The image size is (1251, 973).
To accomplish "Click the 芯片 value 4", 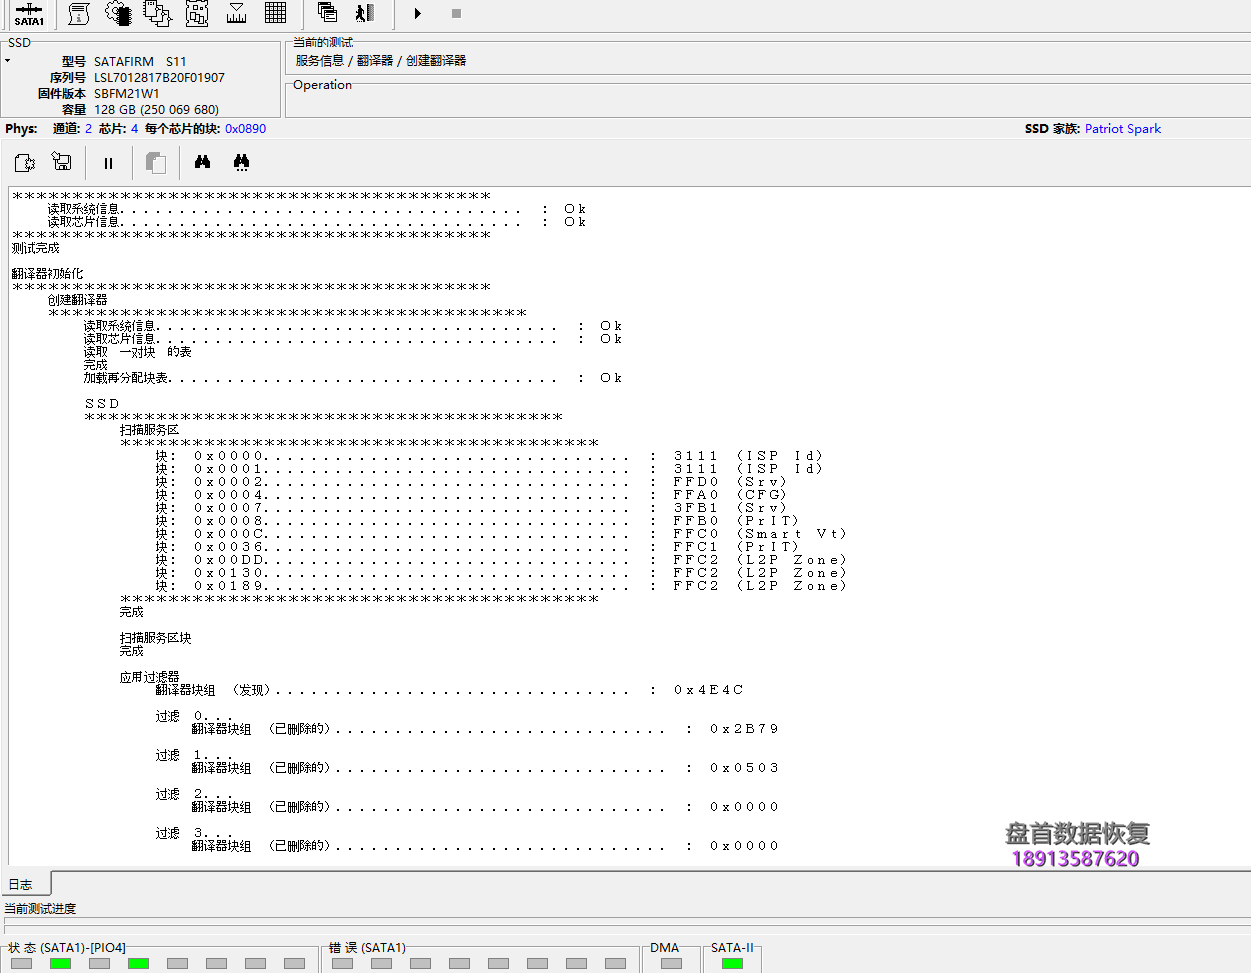I will click(x=134, y=129).
